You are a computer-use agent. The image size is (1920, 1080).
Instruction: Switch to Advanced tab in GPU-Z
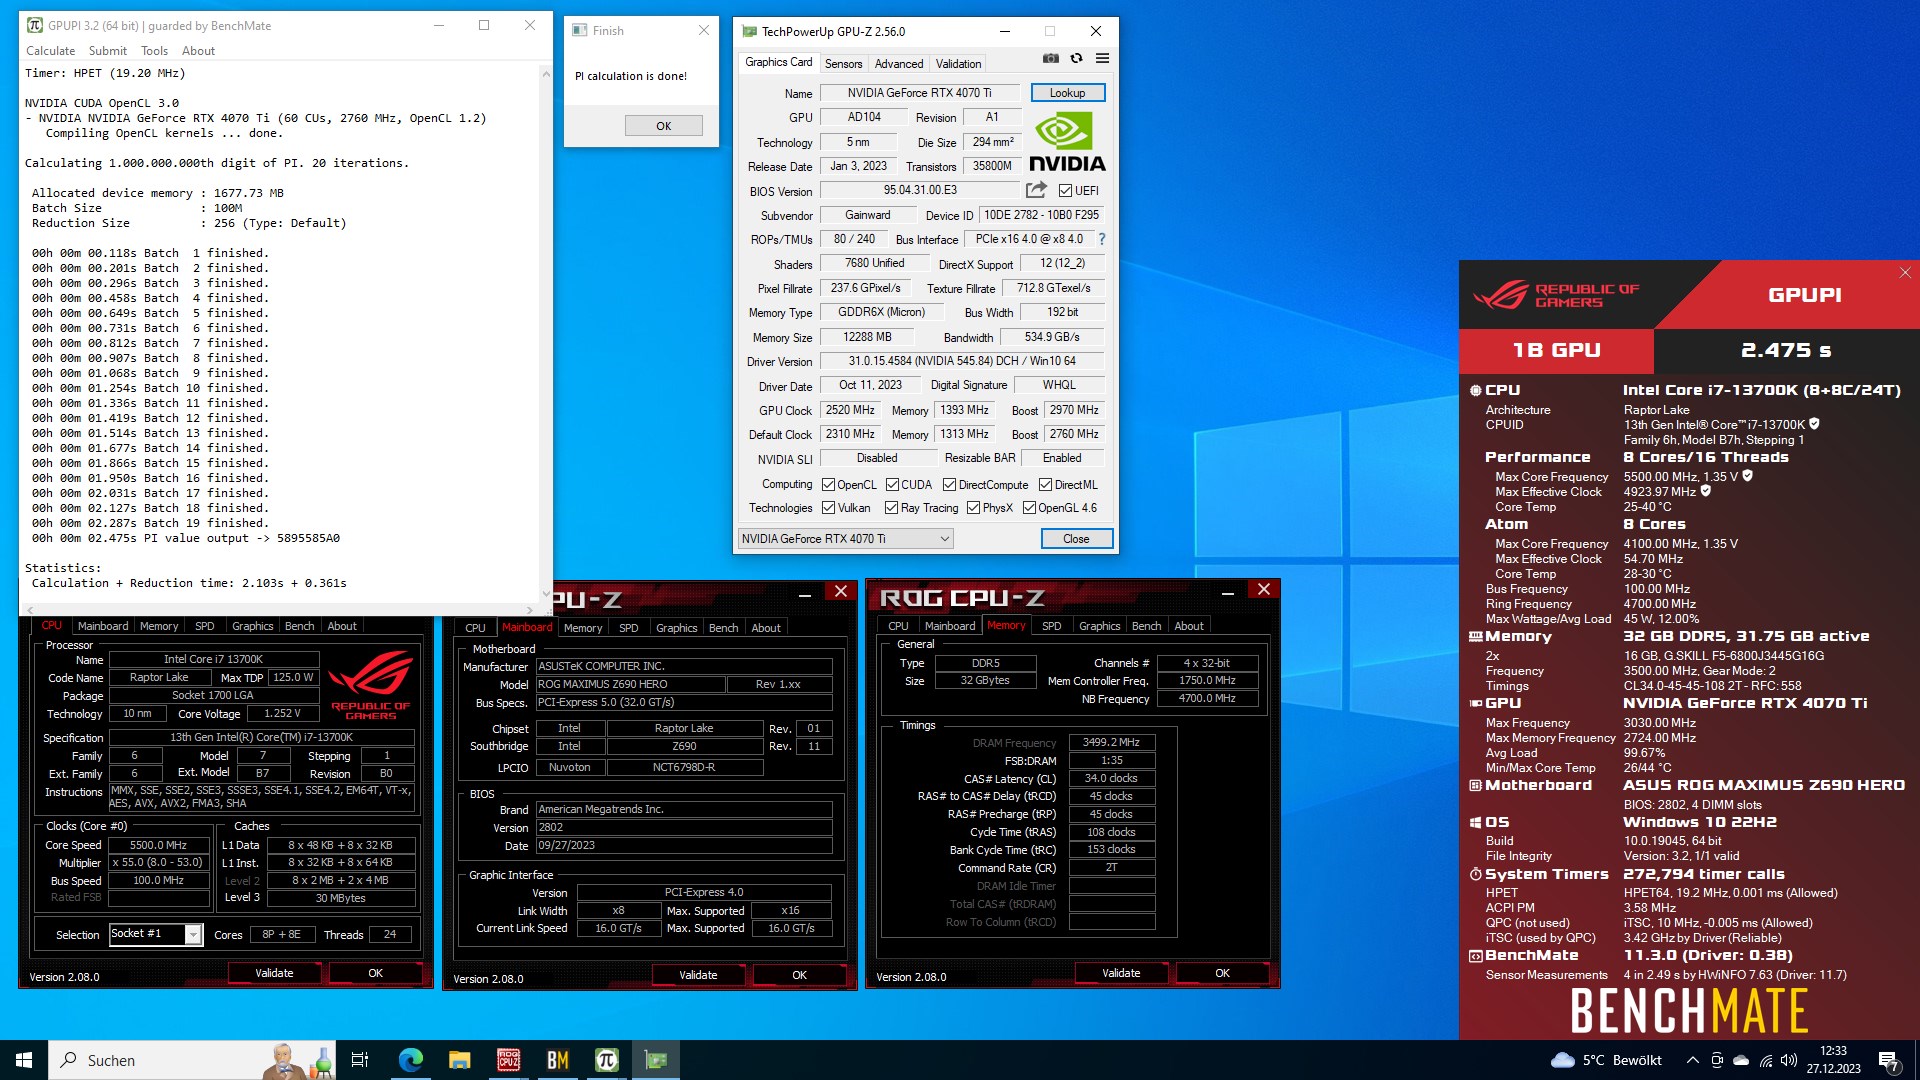click(899, 64)
